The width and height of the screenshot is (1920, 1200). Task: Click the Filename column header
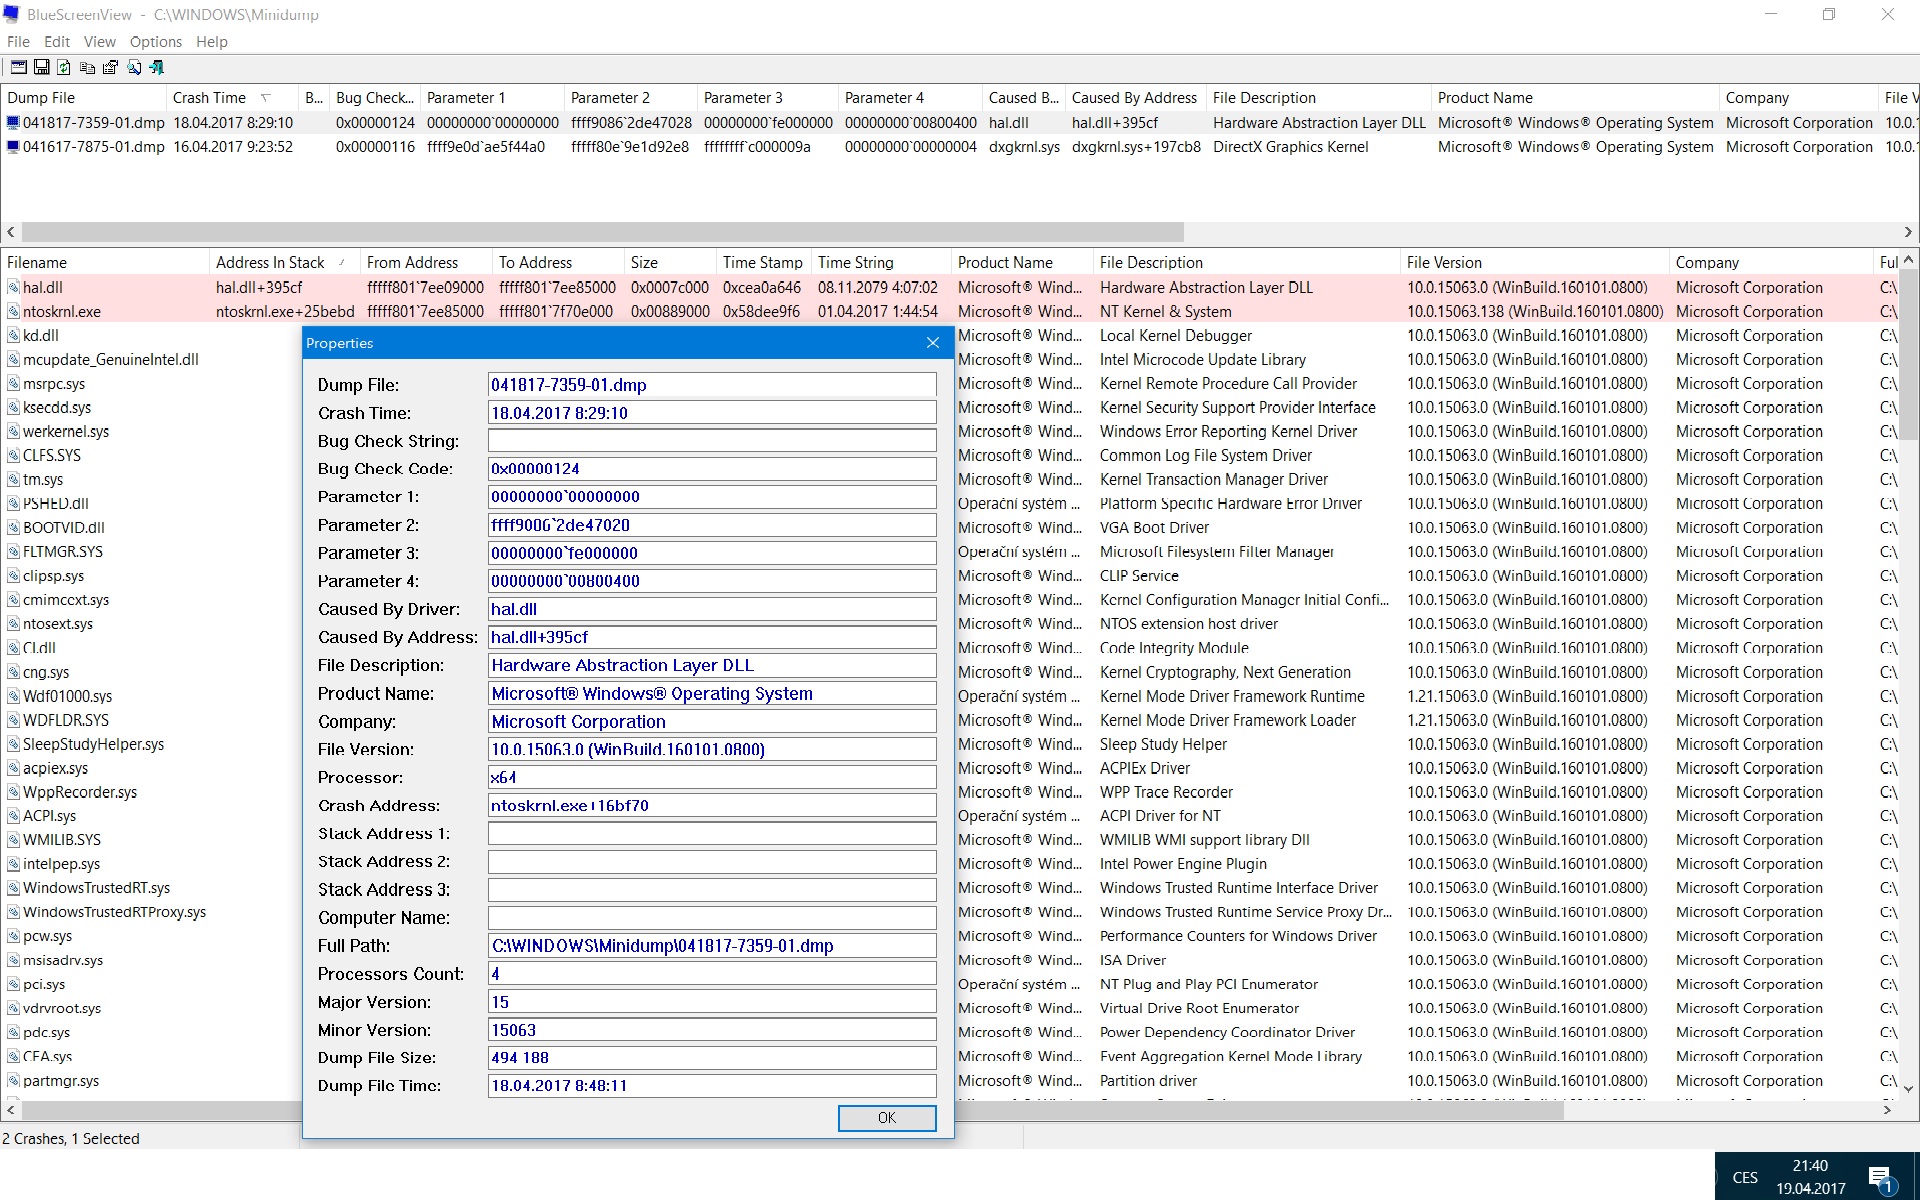point(37,263)
